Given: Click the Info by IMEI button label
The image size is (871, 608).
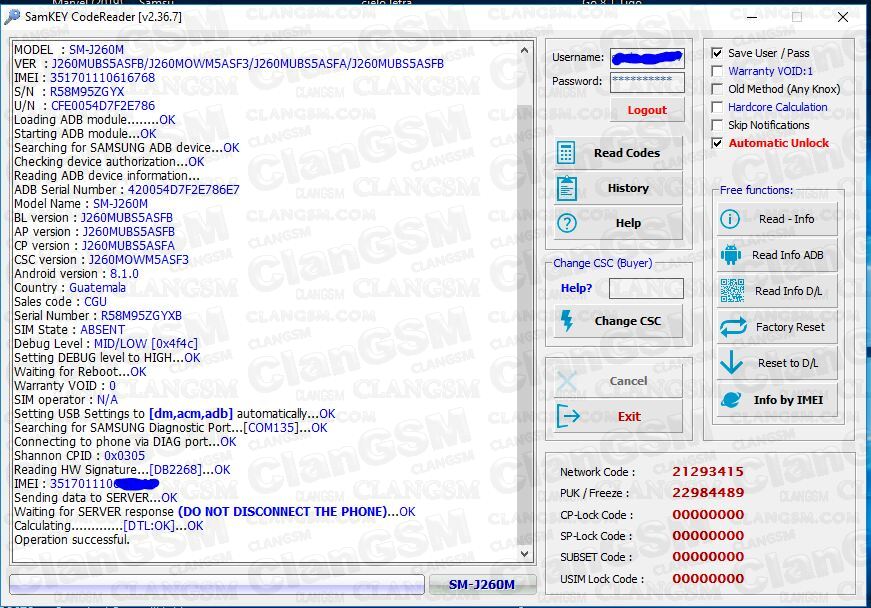Looking at the screenshot, I should click(788, 400).
